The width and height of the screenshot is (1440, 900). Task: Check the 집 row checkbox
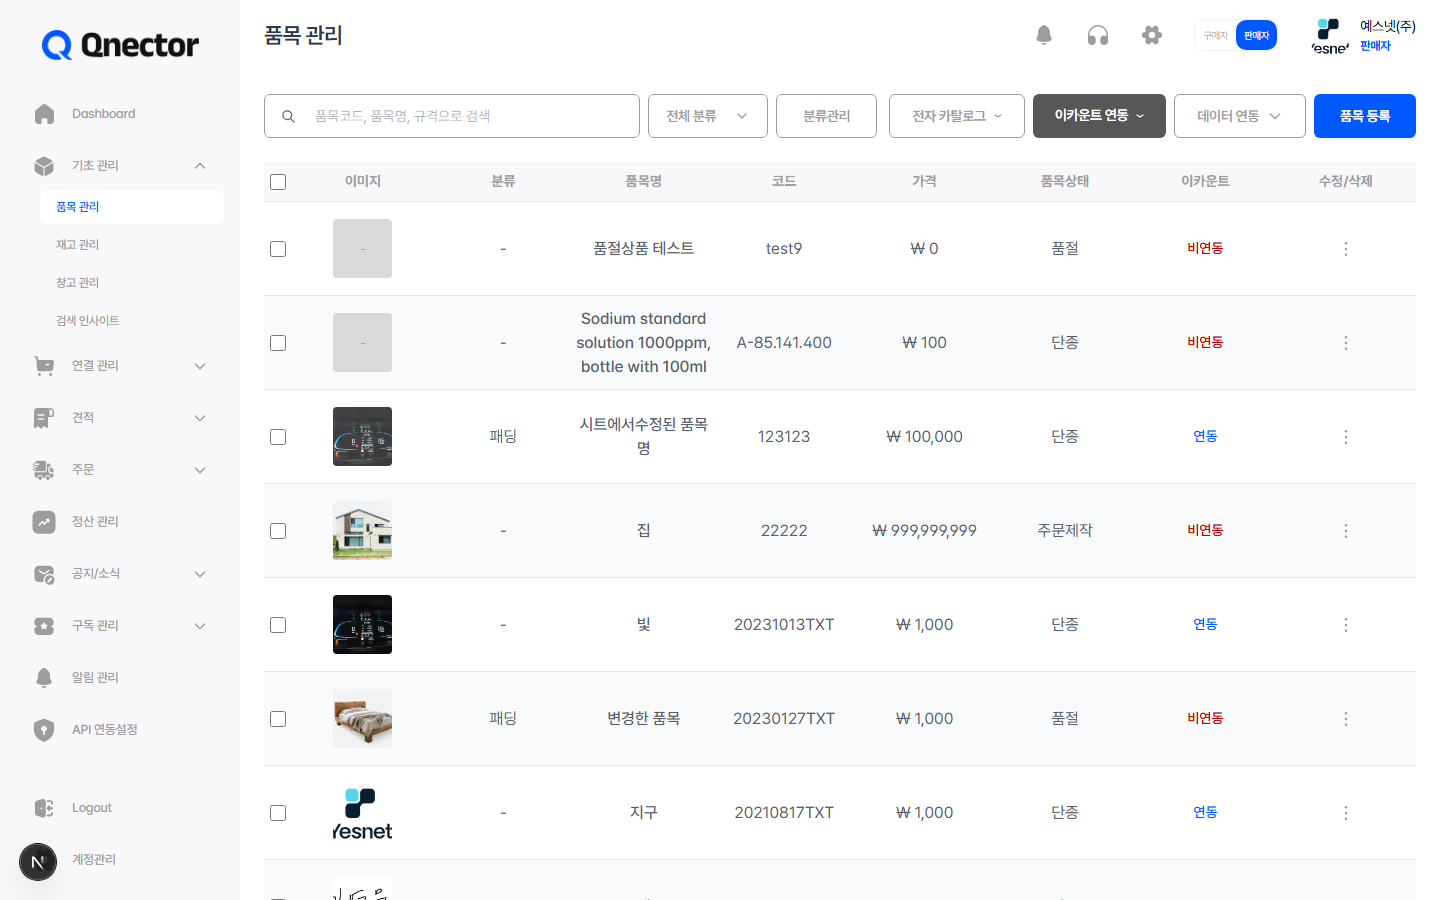click(278, 531)
